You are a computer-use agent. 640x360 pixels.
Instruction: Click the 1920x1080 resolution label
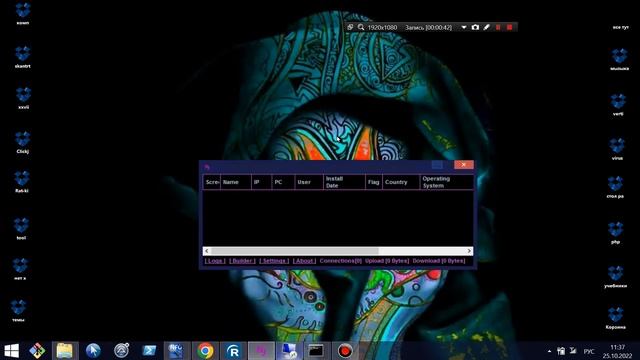point(382,27)
